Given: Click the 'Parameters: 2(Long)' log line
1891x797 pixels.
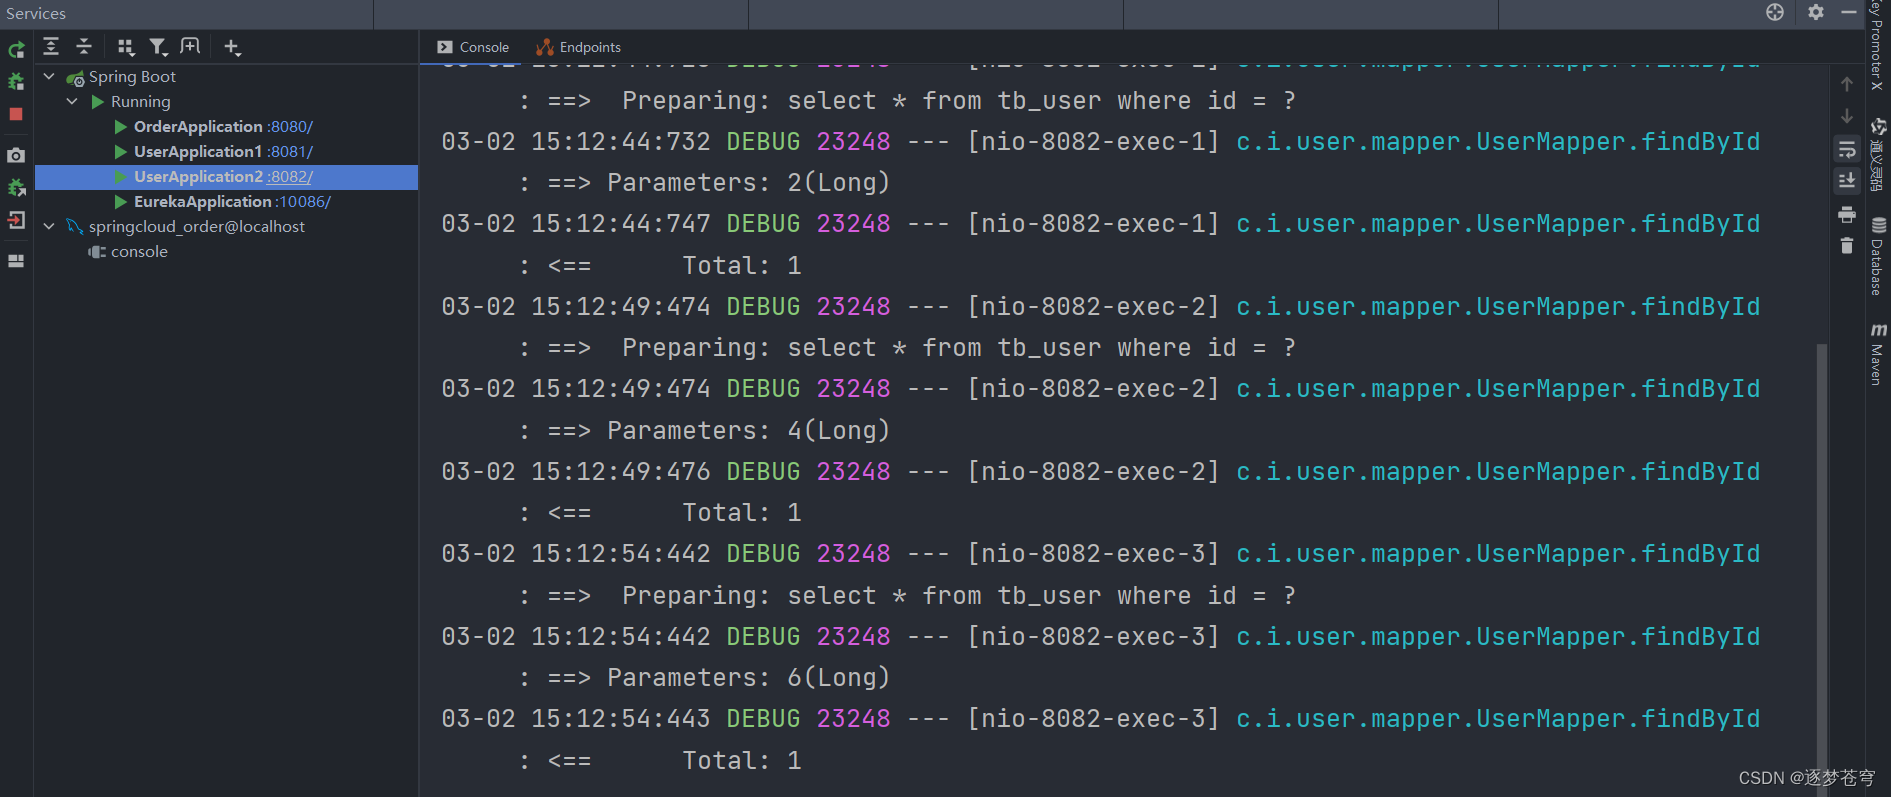Looking at the screenshot, I should pos(748,182).
